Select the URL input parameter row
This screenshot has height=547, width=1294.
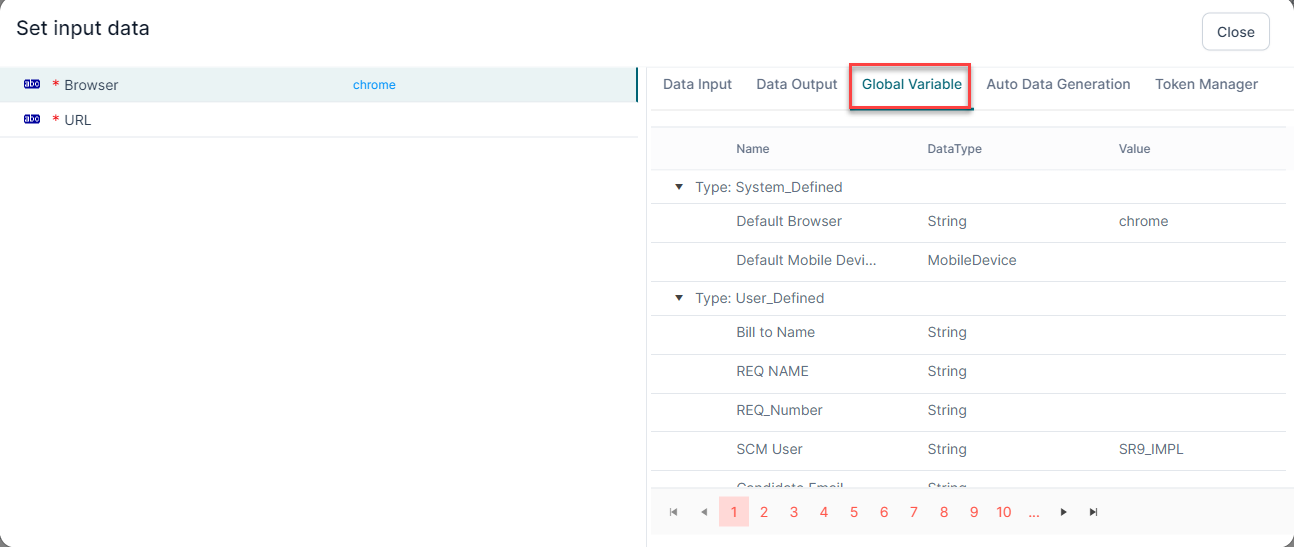318,120
